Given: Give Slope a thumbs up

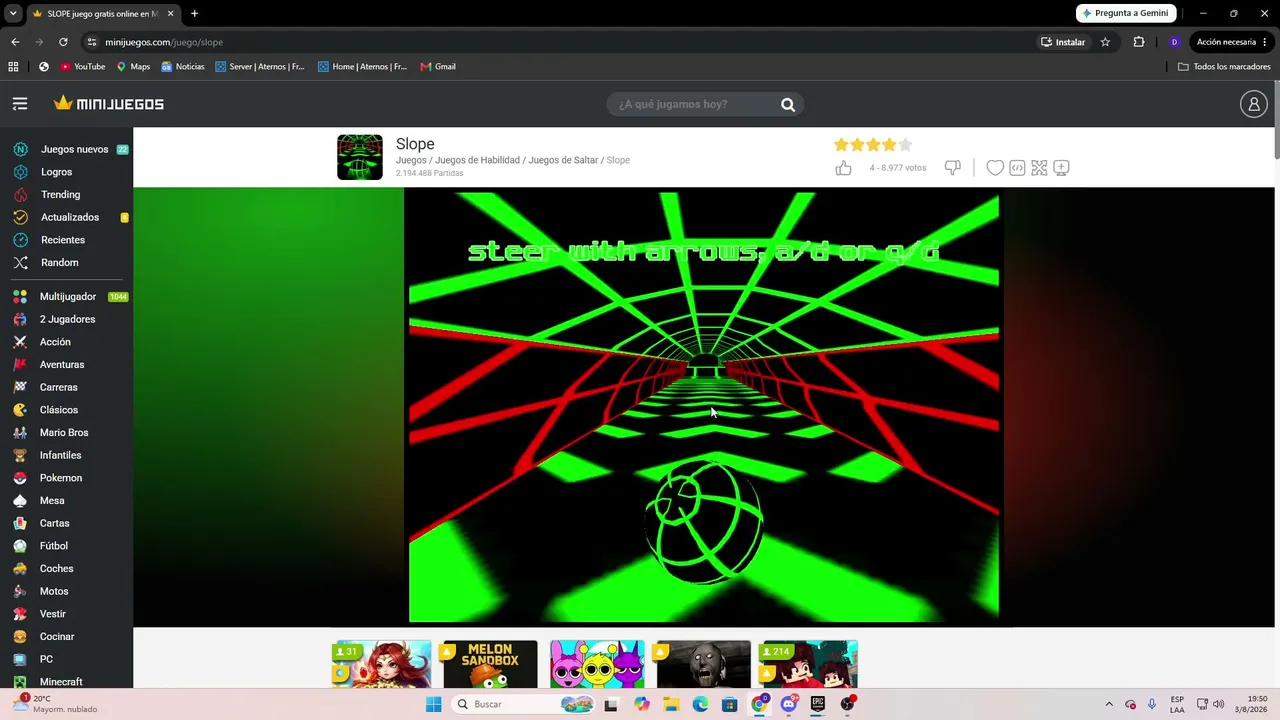Looking at the screenshot, I should [x=843, y=168].
